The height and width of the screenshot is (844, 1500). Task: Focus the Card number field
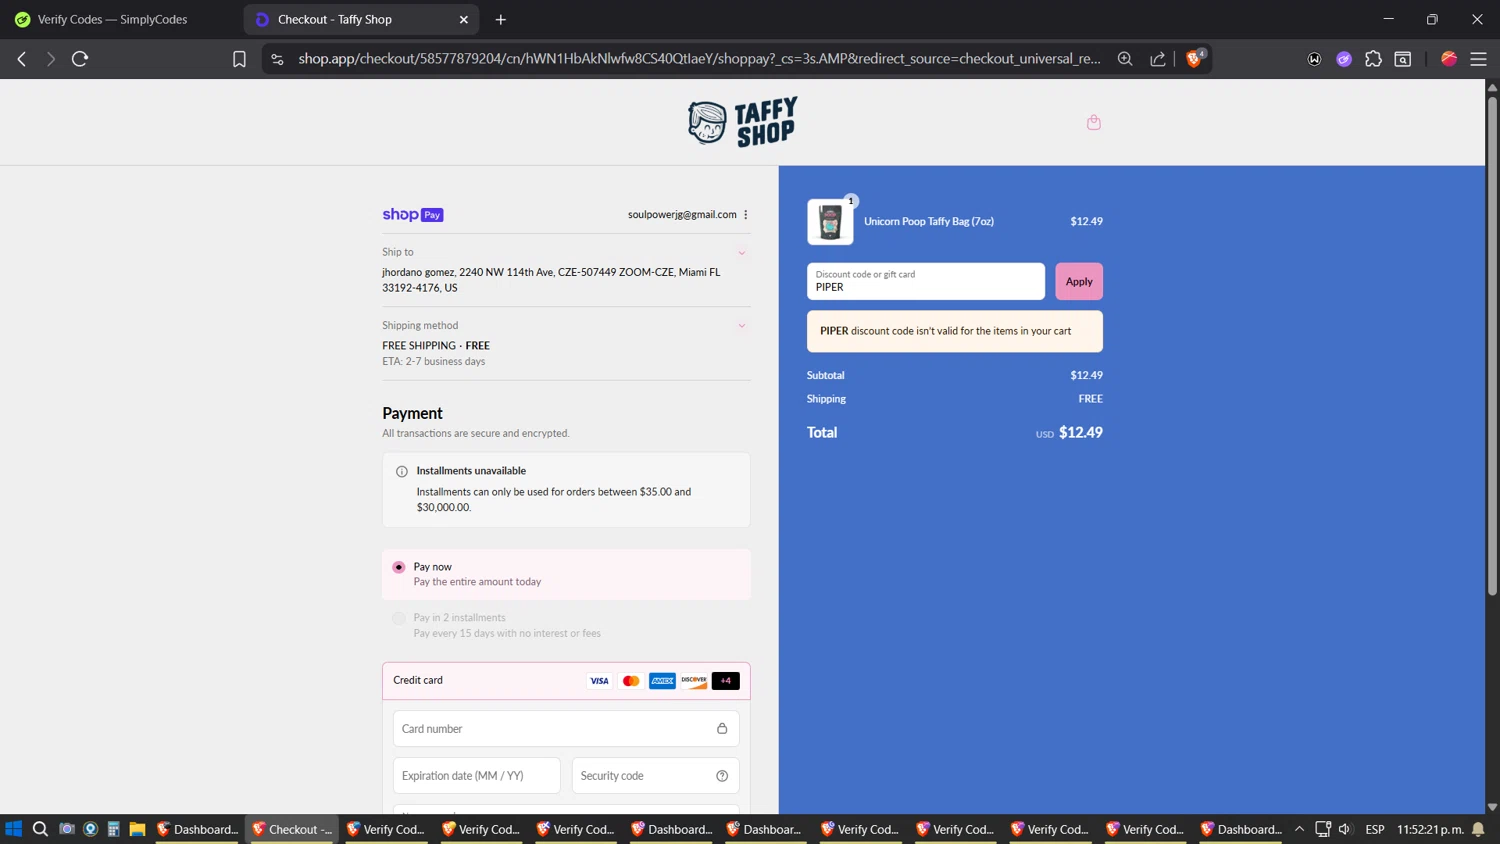566,729
